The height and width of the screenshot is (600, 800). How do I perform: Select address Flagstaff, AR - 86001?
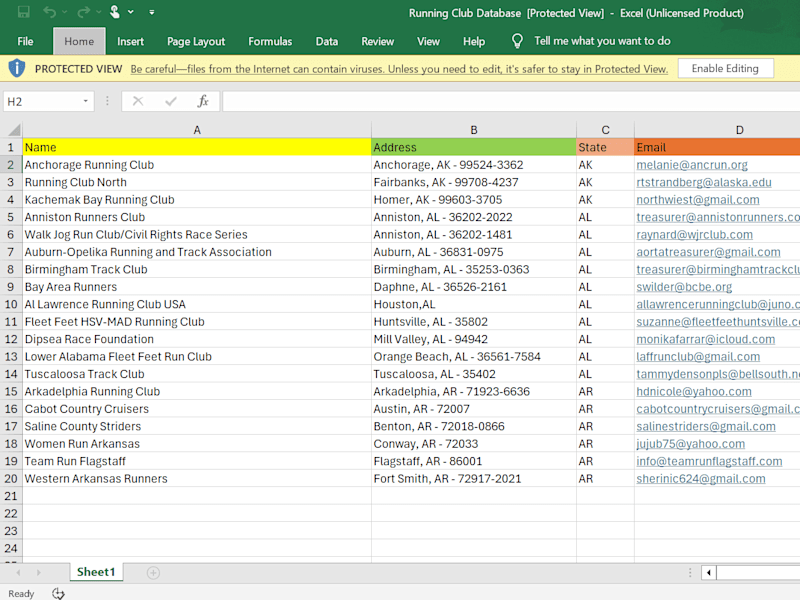(474, 461)
